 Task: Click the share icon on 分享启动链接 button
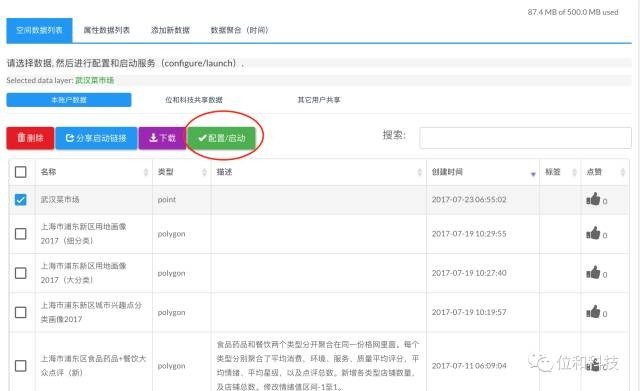pyautogui.click(x=70, y=138)
